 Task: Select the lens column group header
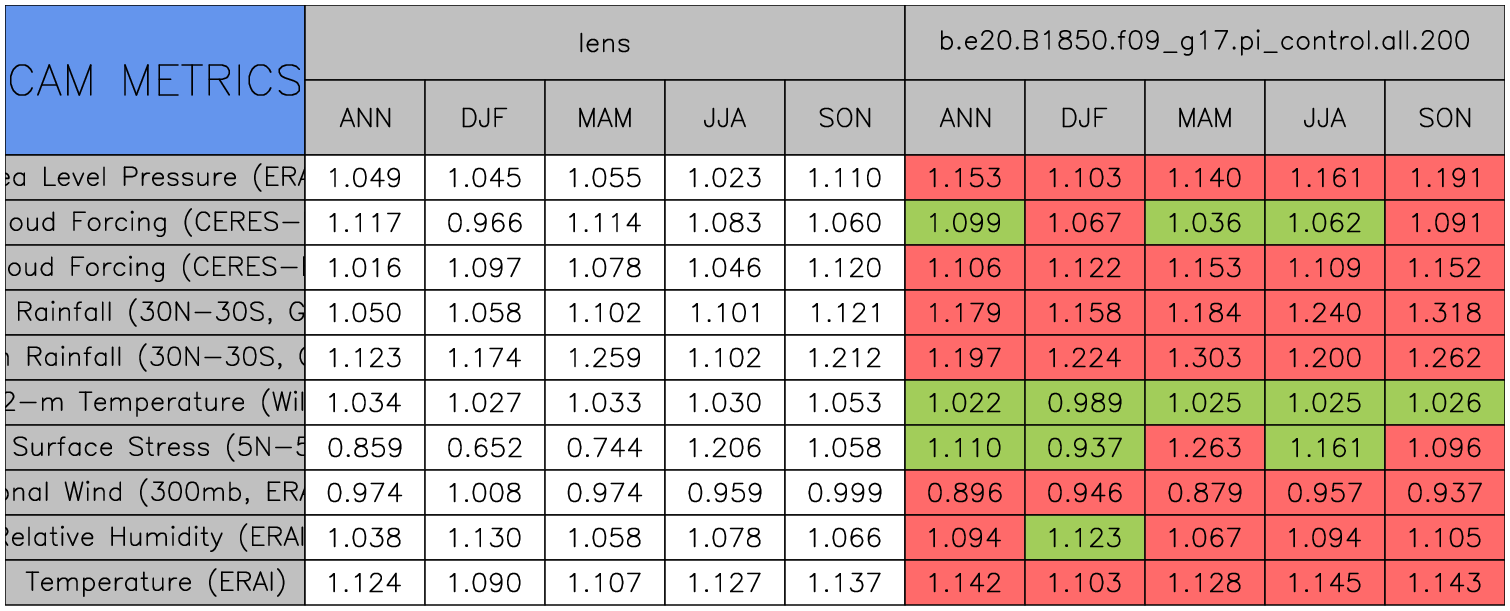[x=604, y=42]
